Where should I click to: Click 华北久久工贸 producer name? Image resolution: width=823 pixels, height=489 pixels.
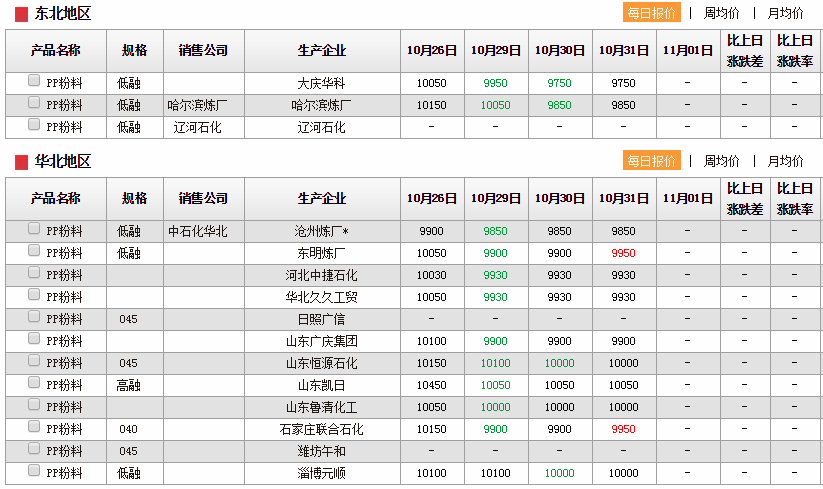(321, 297)
